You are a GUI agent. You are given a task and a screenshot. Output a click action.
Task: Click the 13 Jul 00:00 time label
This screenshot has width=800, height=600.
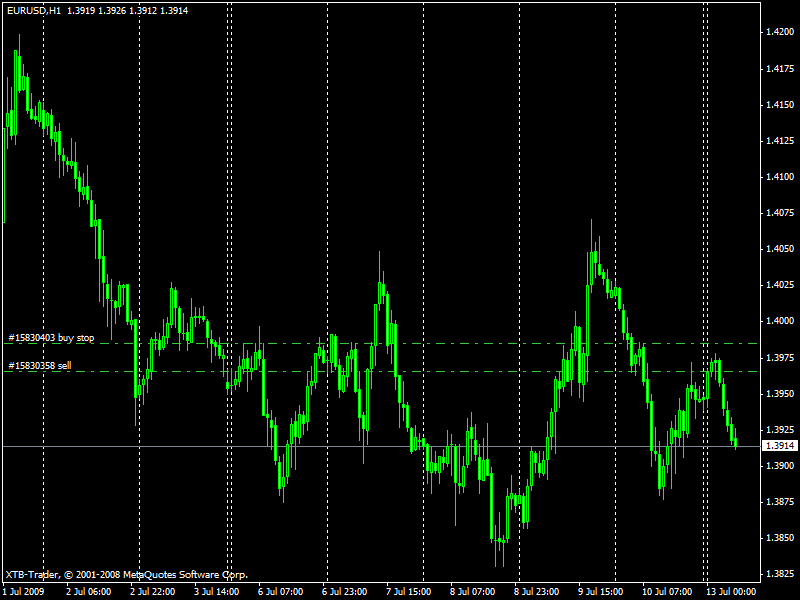pos(731,592)
